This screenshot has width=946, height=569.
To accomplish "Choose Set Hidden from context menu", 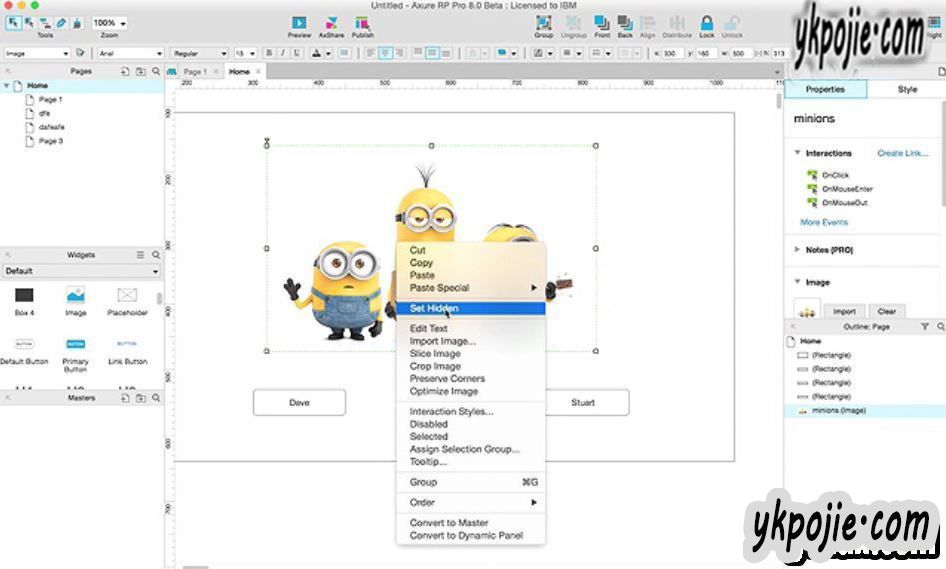I will (x=434, y=308).
